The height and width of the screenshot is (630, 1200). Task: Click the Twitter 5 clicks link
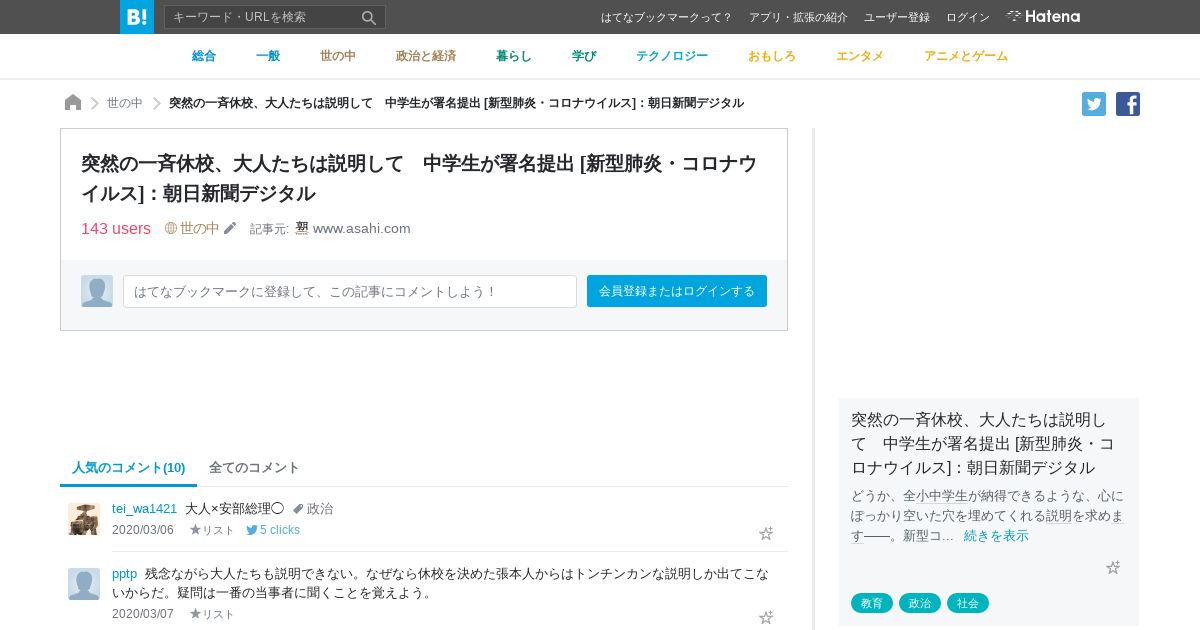[273, 530]
